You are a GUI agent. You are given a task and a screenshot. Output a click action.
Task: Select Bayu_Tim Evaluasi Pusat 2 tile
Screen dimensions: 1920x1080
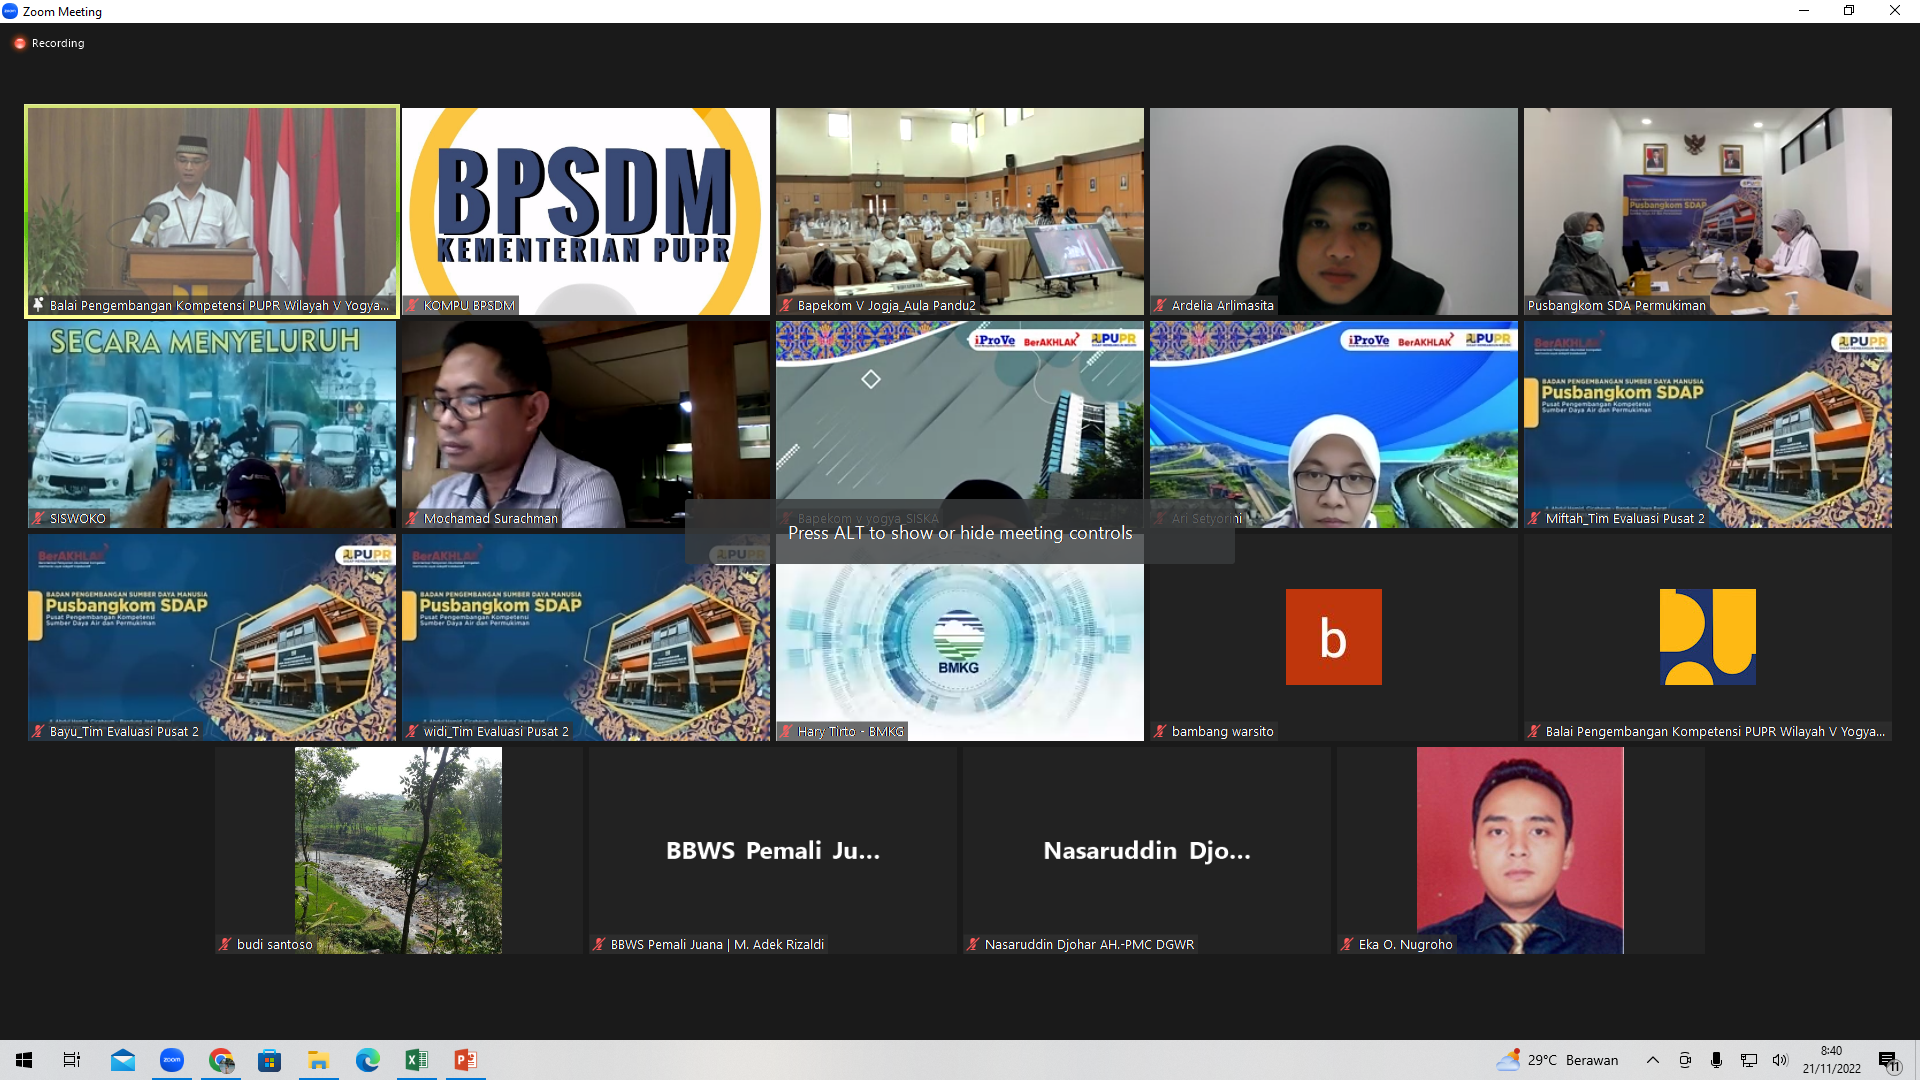coord(212,637)
